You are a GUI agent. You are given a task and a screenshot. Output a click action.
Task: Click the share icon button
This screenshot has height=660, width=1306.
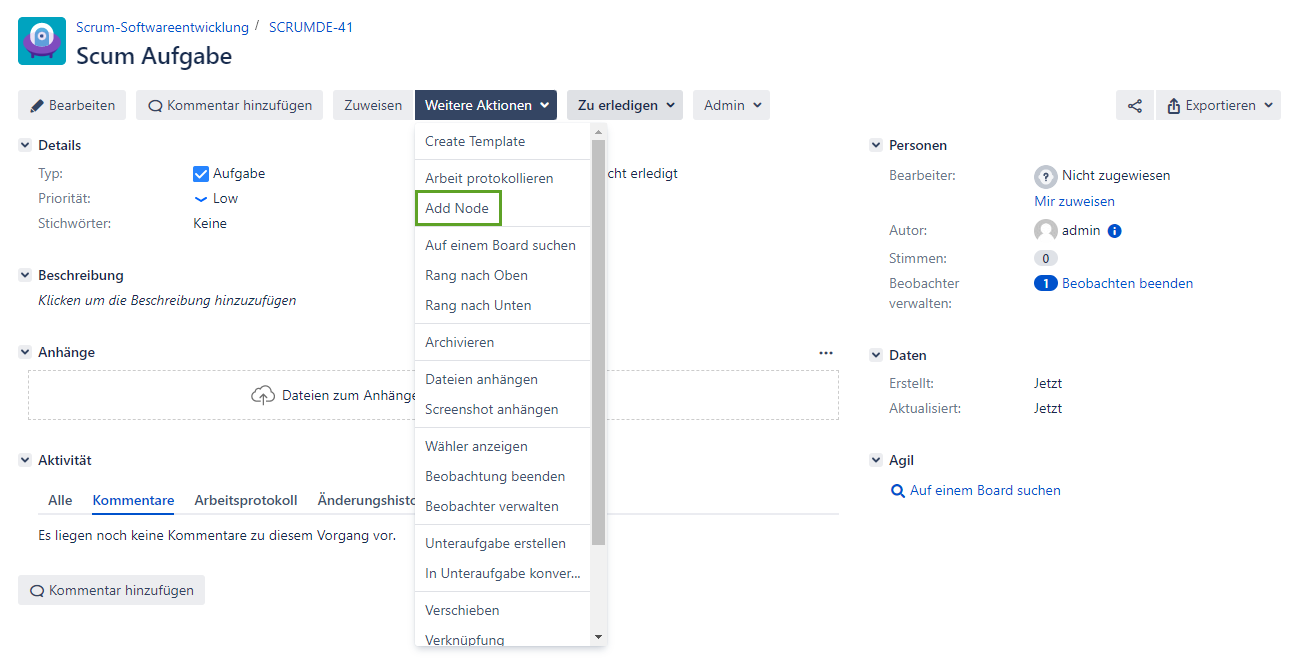[1134, 105]
